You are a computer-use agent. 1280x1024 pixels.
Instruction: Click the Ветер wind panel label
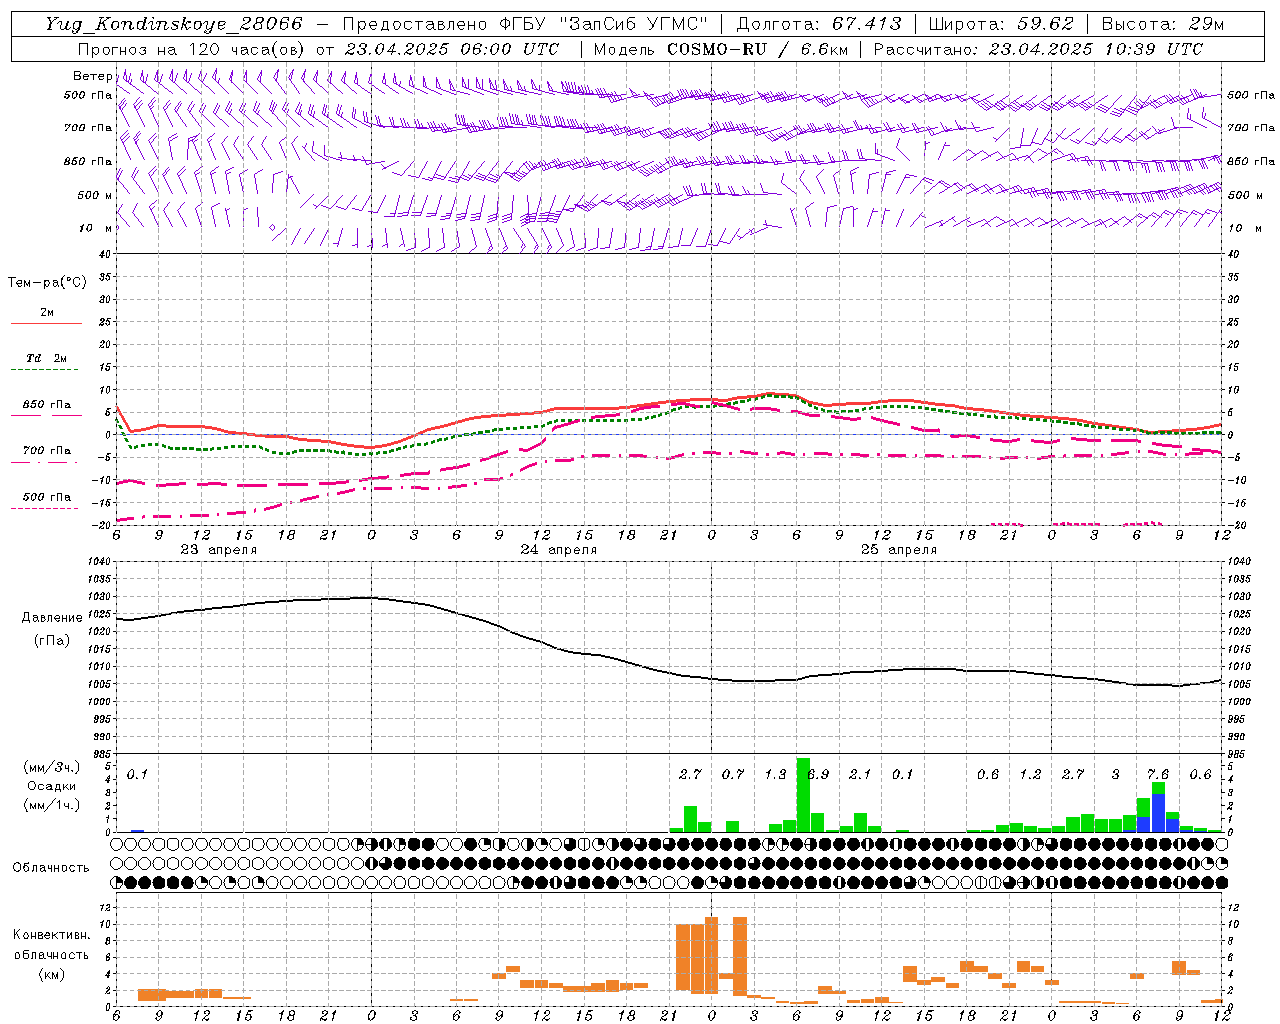click(92, 76)
